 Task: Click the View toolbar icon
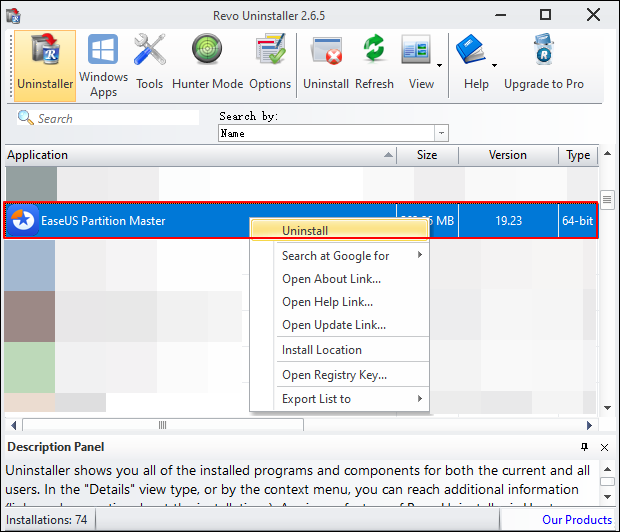click(416, 49)
